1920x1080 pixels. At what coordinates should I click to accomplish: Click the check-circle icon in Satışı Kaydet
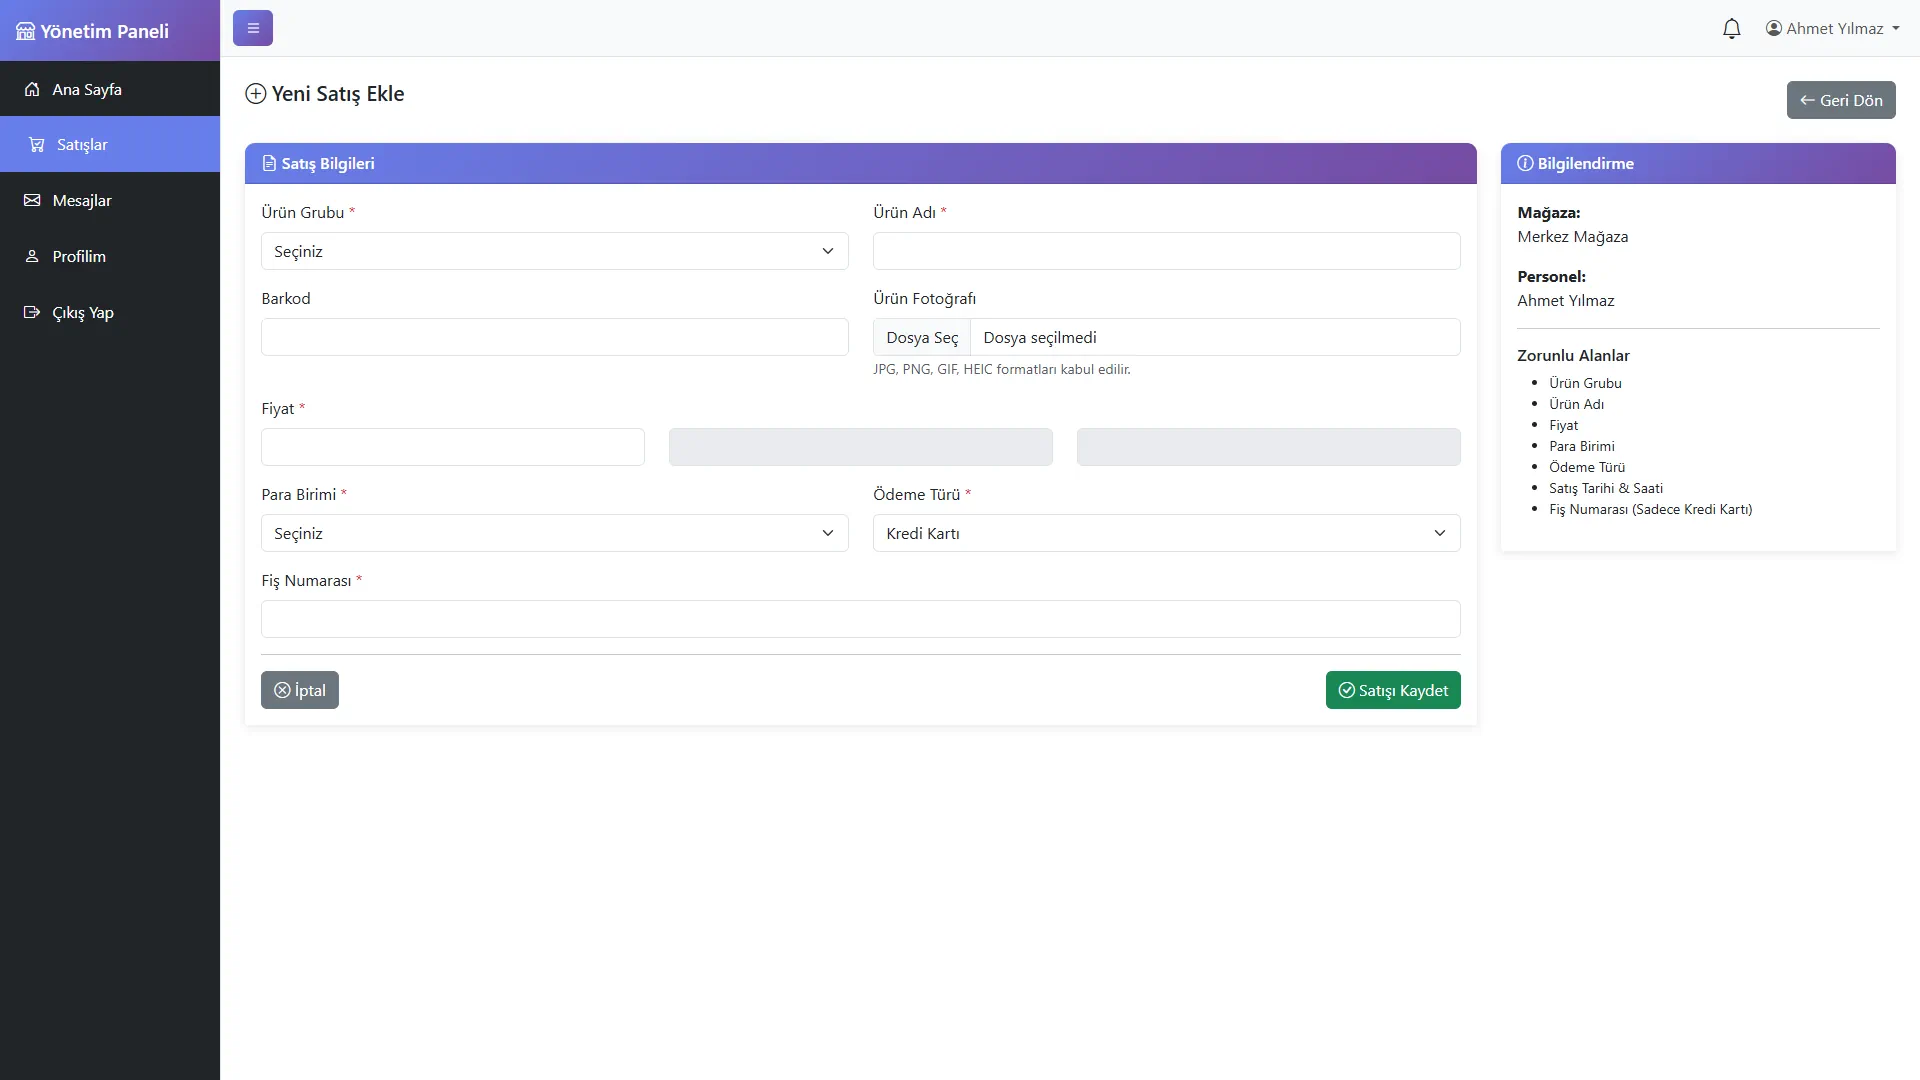(x=1347, y=690)
